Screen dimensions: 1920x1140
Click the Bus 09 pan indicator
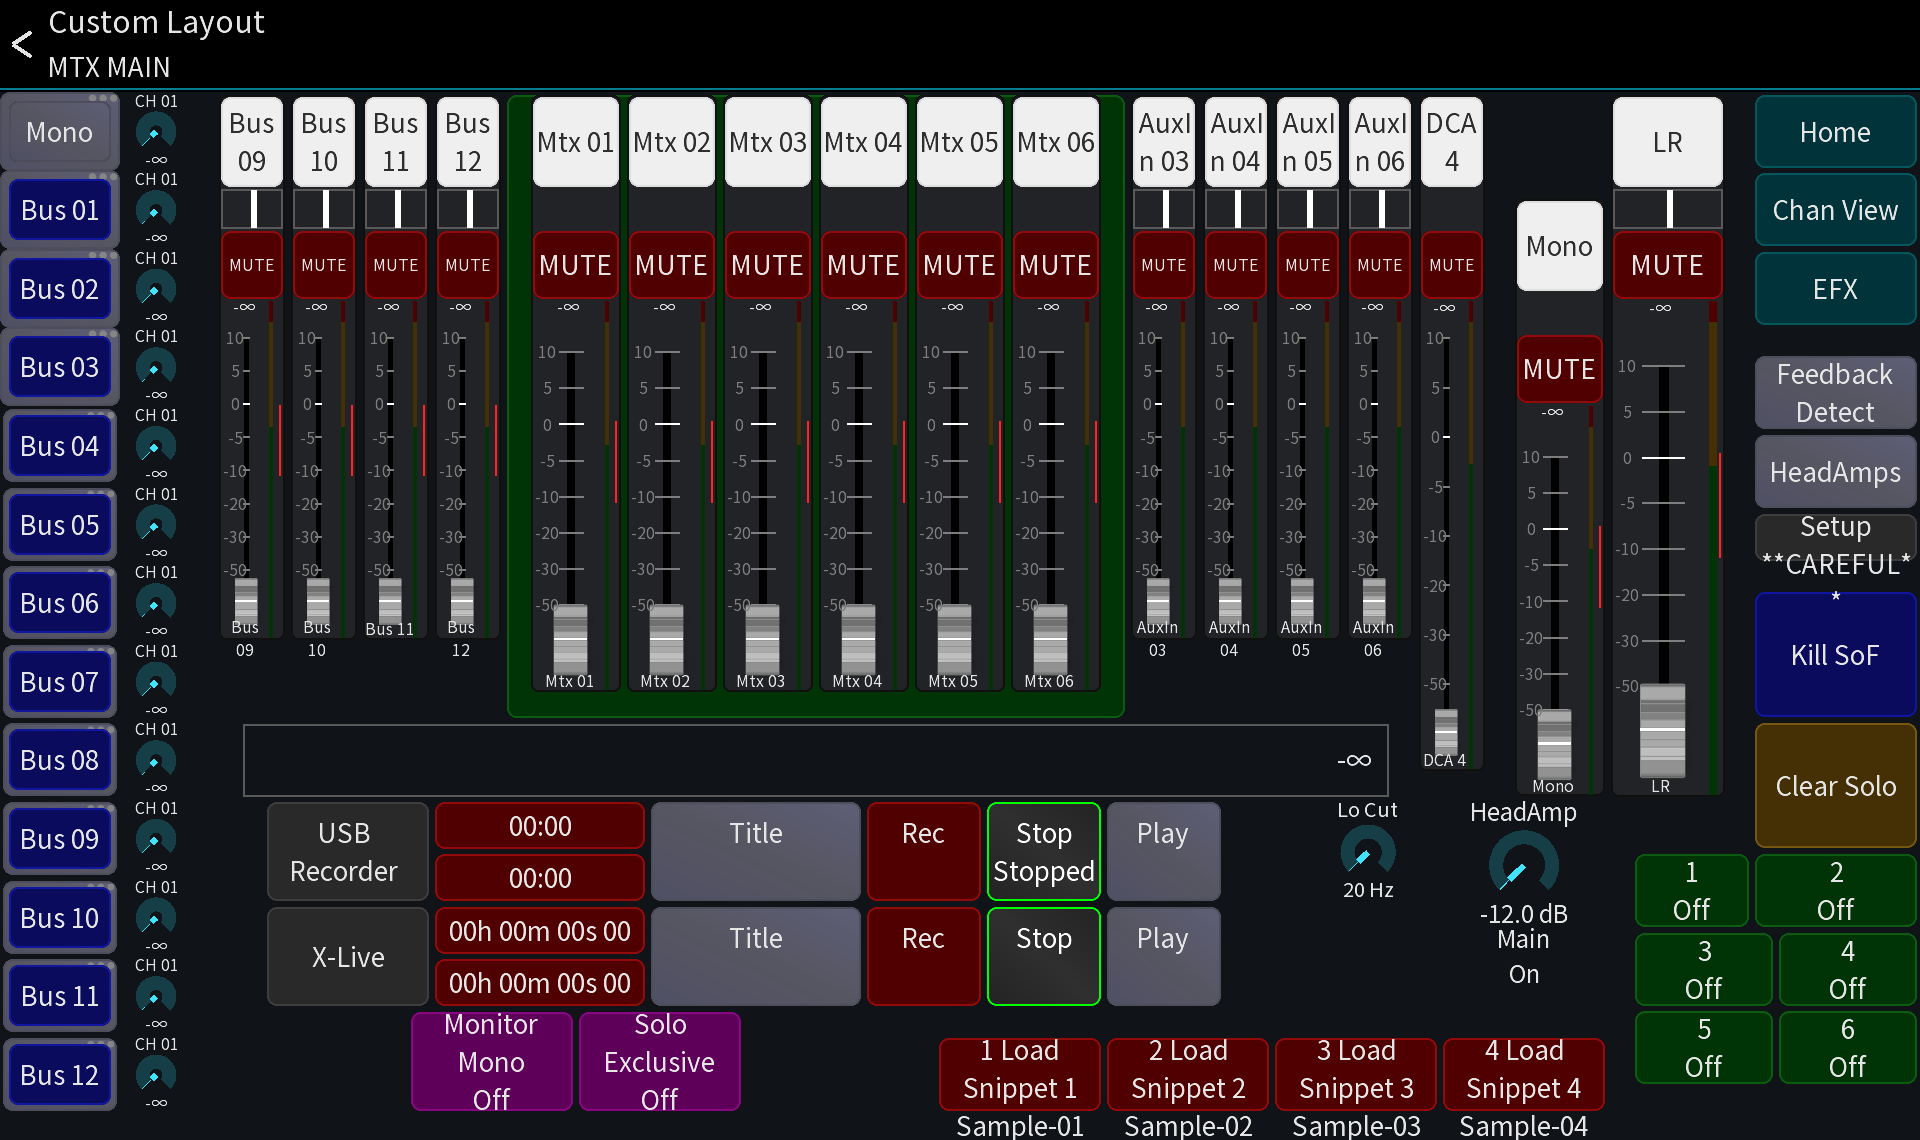tap(252, 209)
